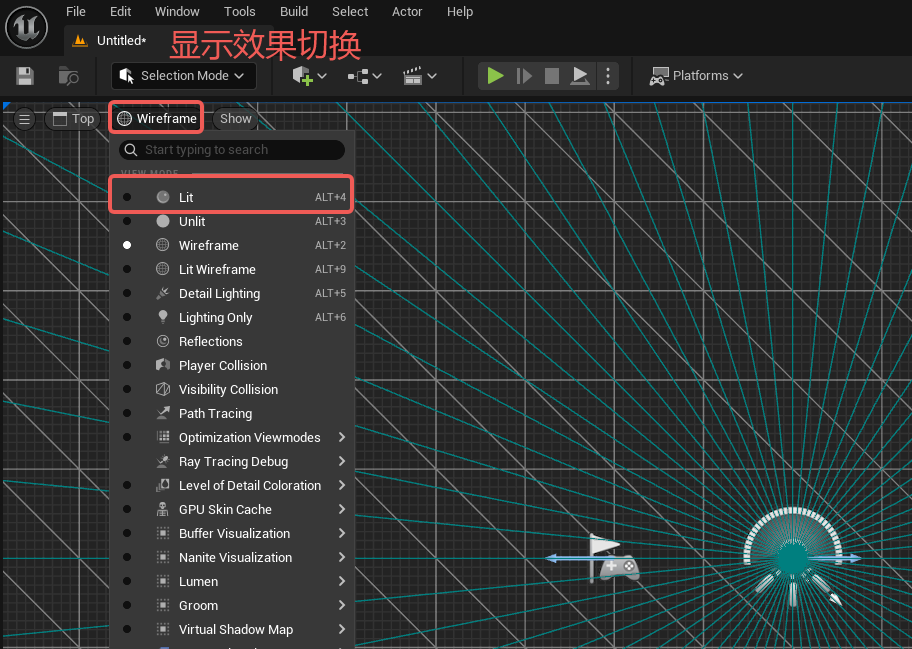Click the Reflections icon
The image size is (912, 649).
coord(163,341)
